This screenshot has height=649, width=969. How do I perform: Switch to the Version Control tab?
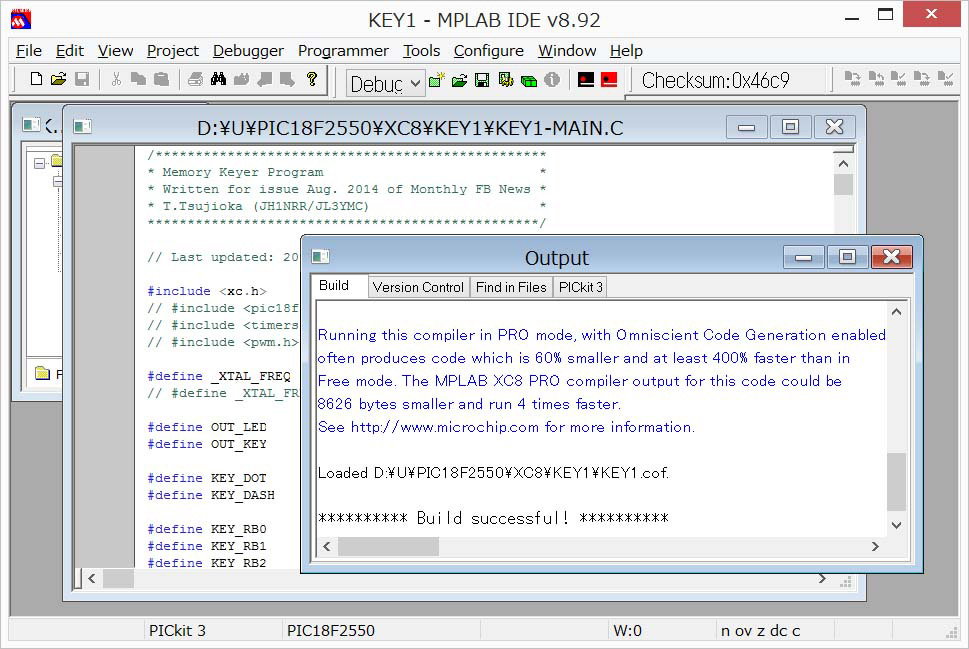(x=418, y=287)
